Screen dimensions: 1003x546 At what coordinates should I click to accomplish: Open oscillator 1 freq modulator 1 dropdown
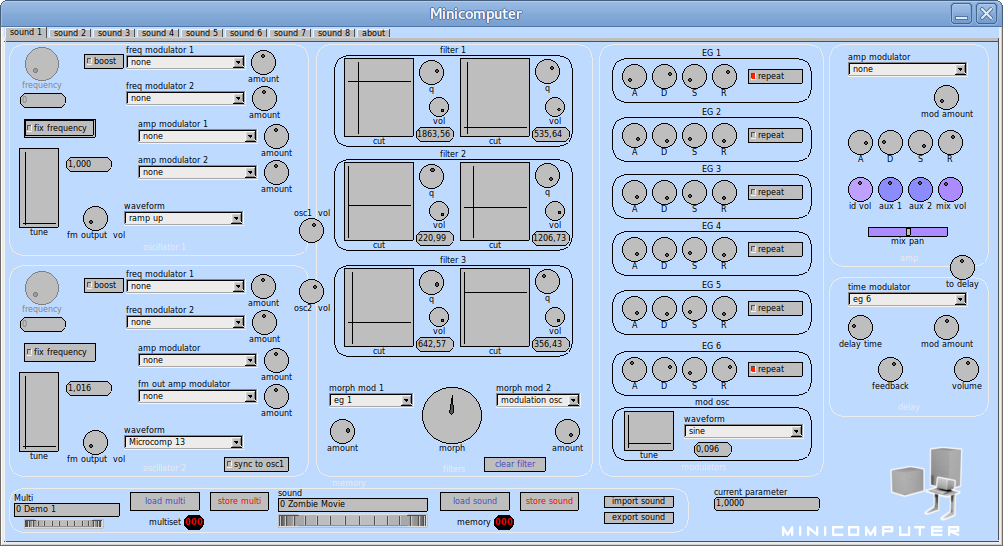[186, 62]
